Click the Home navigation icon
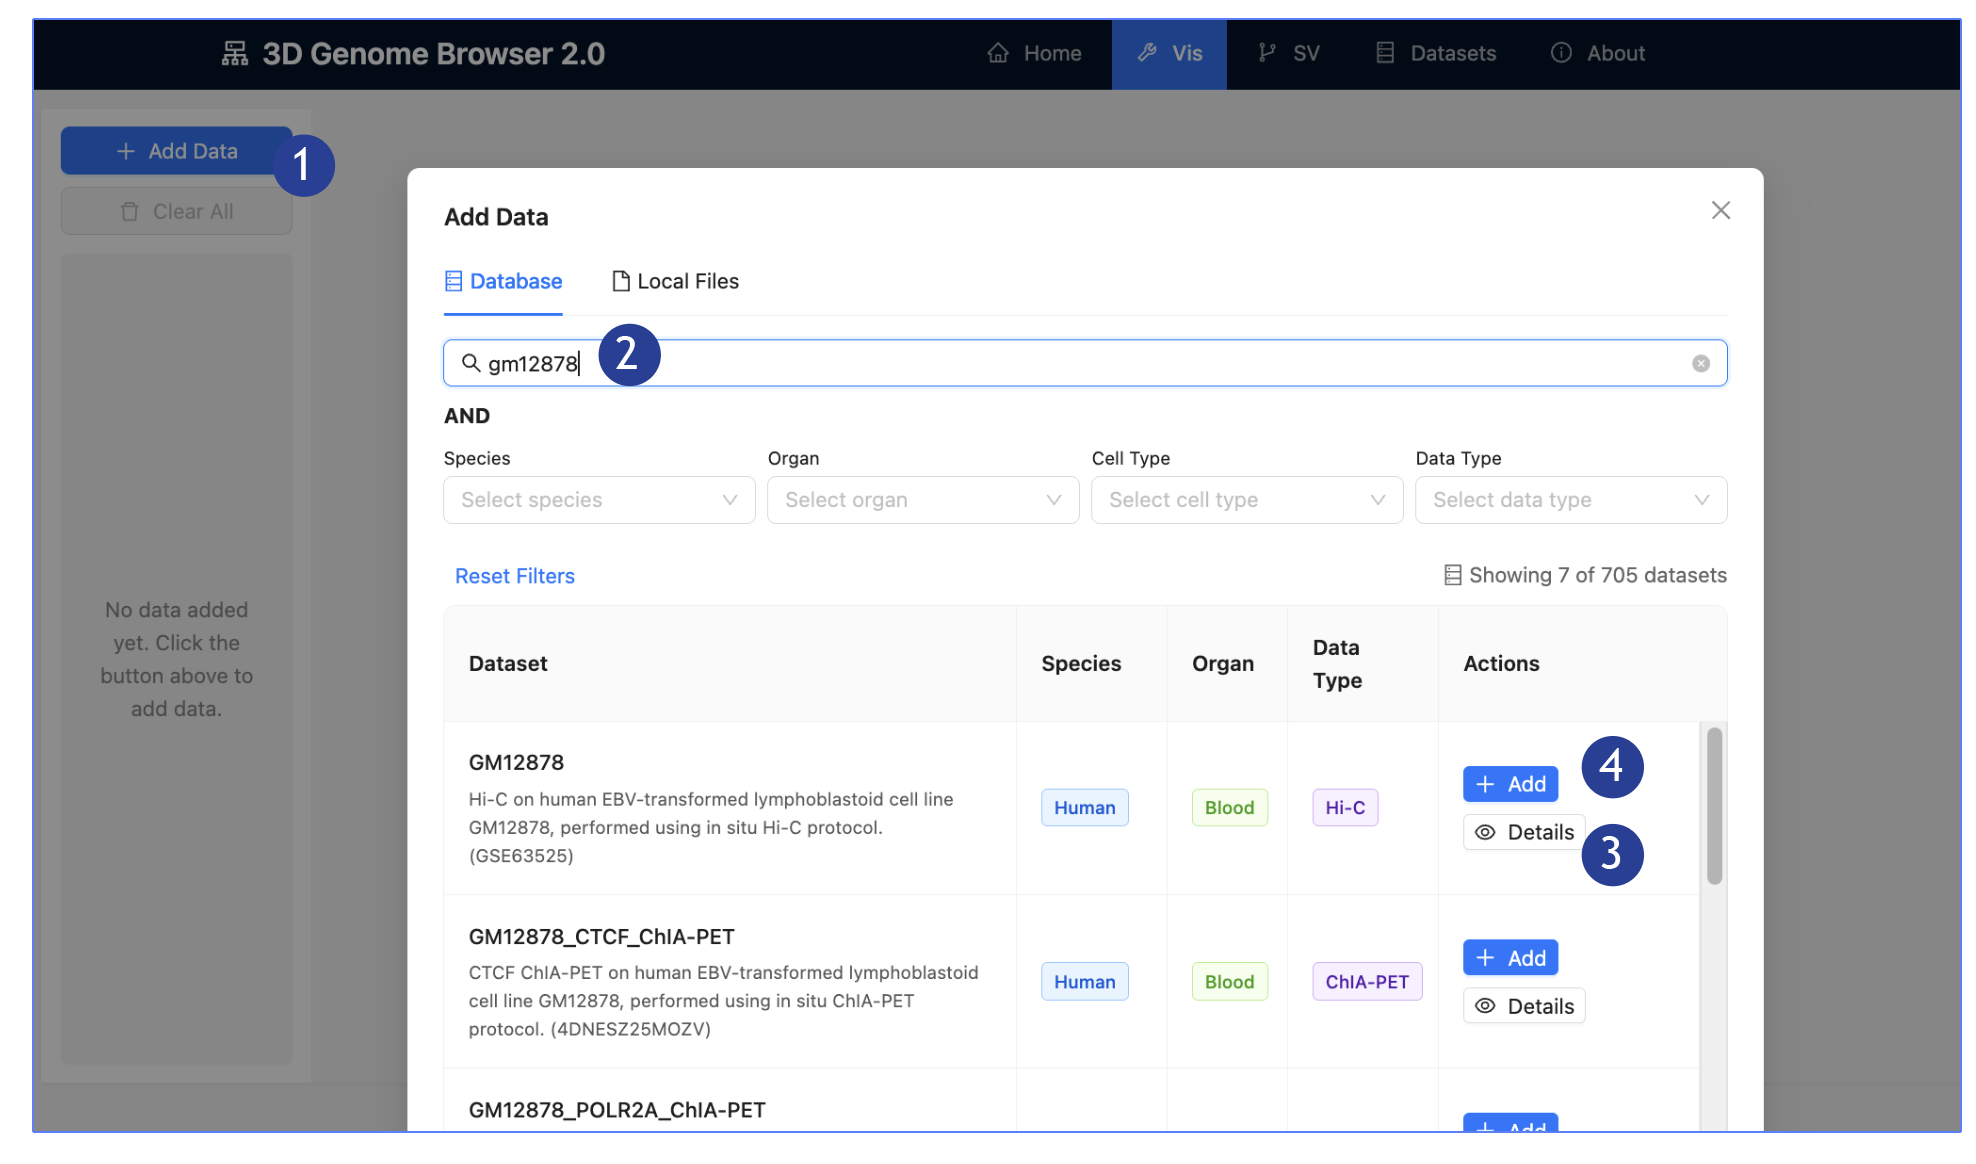The width and height of the screenshot is (1976, 1164). click(x=998, y=53)
